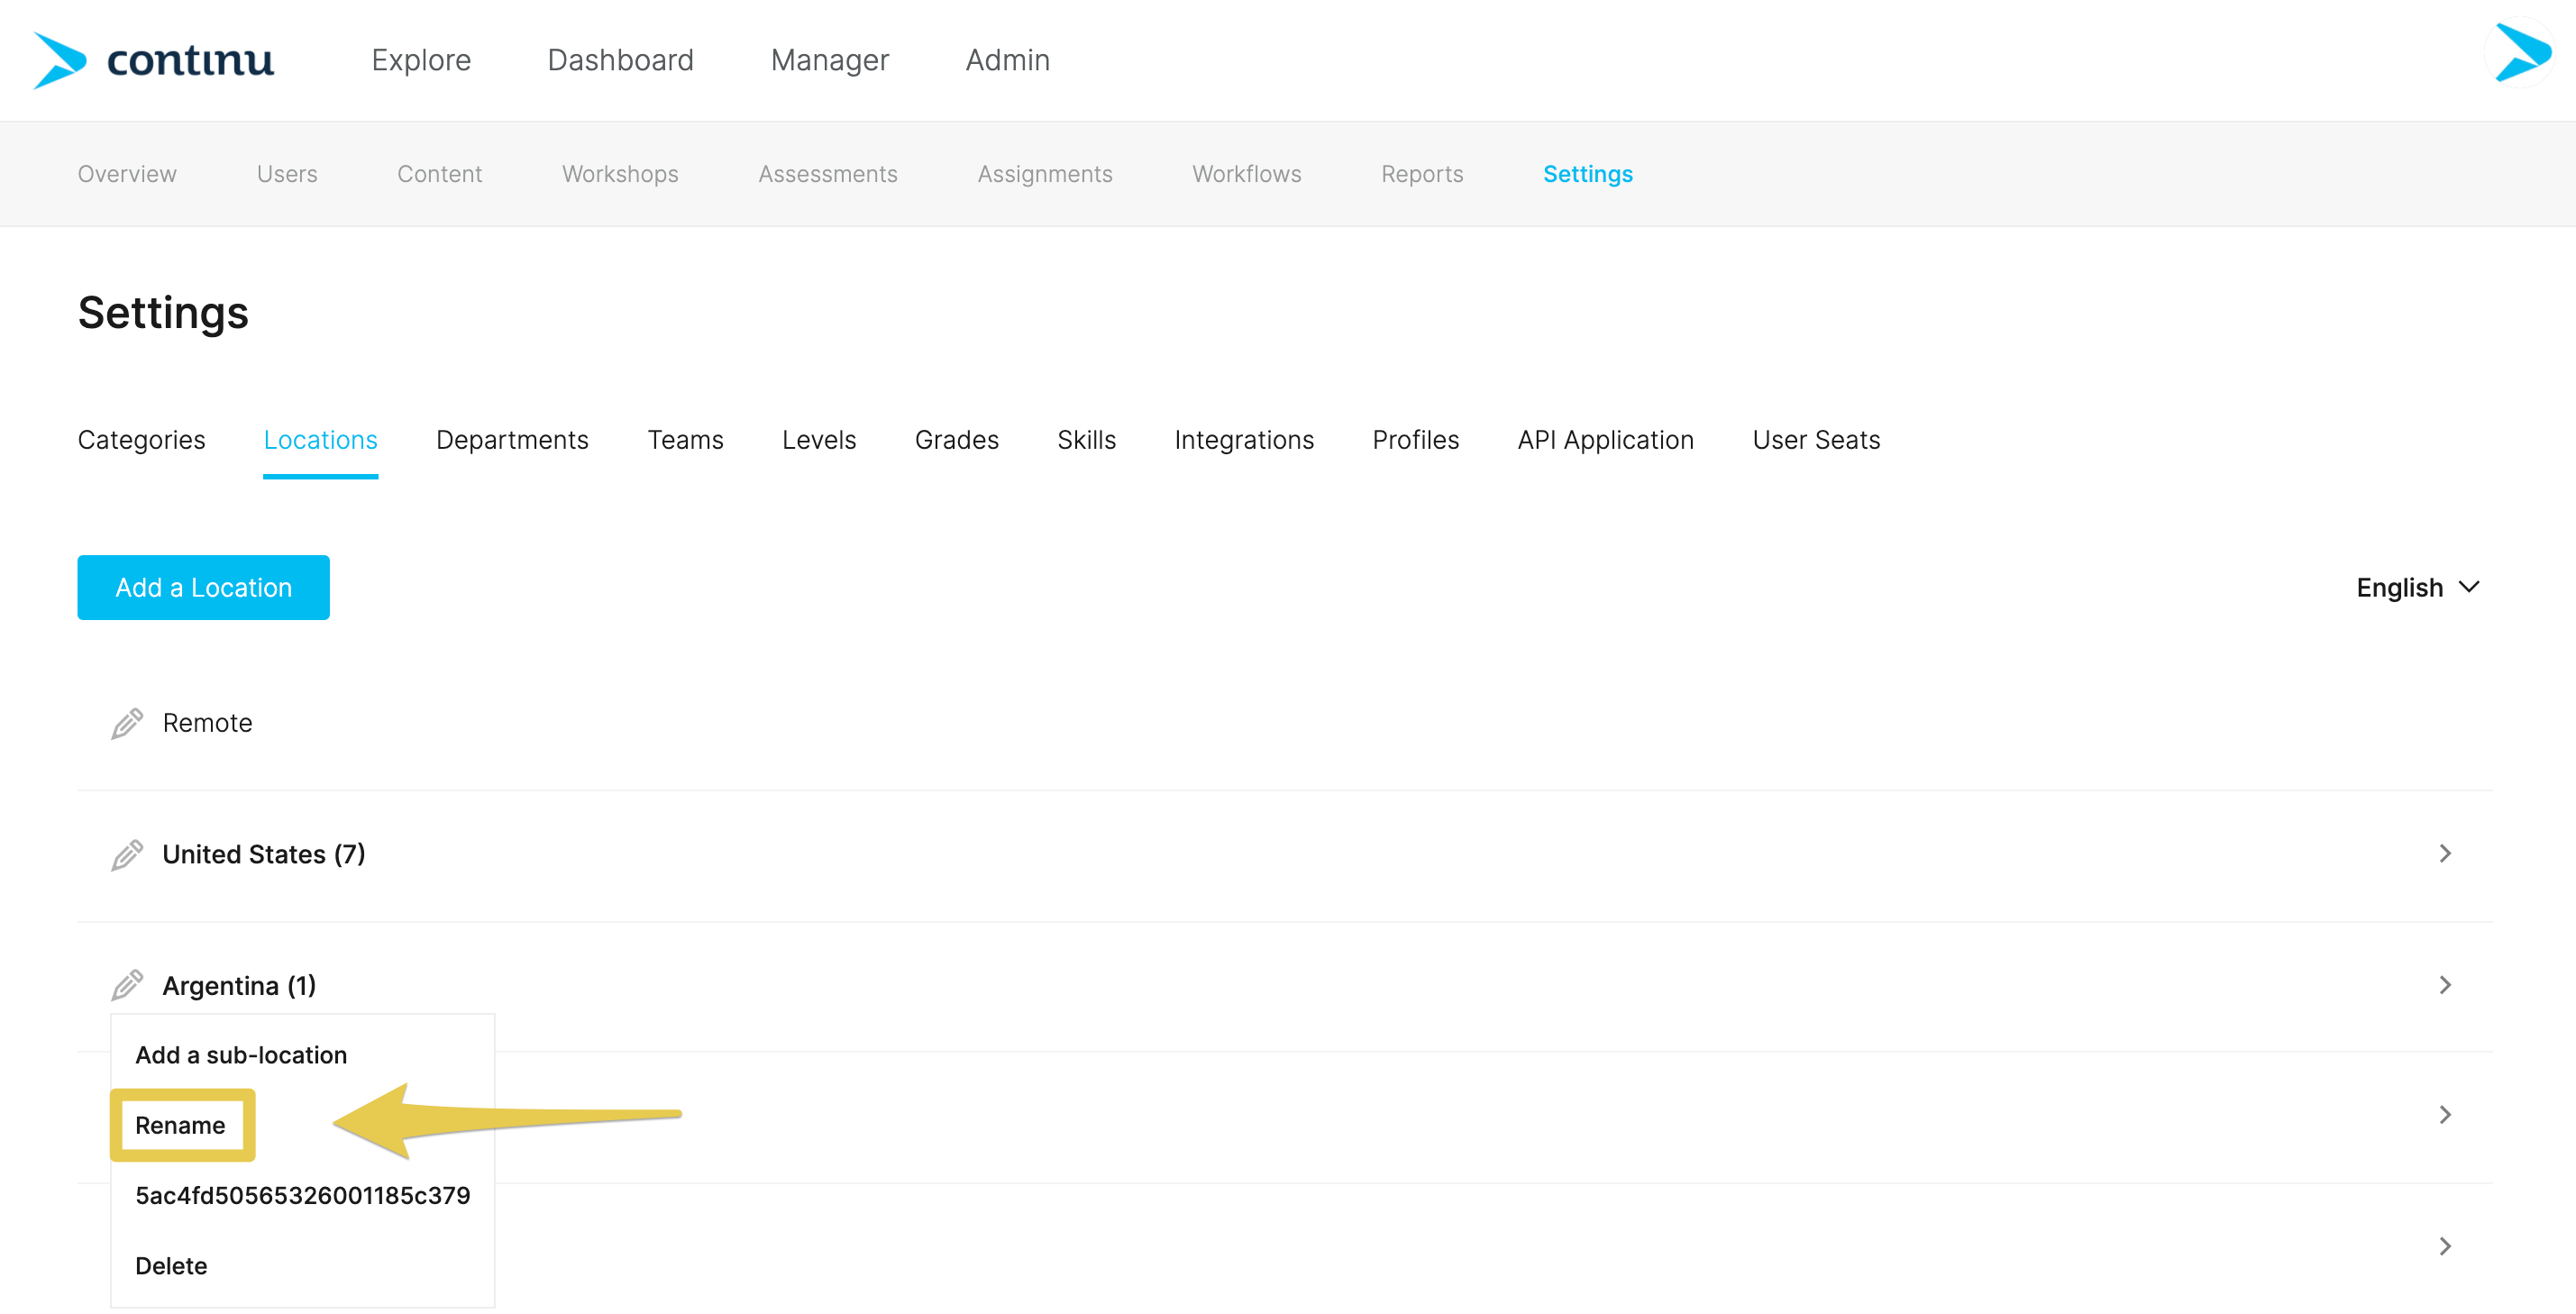Screen dimensions: 2576x1314
Task: Open the Manager navigation item
Action: pos(830,60)
